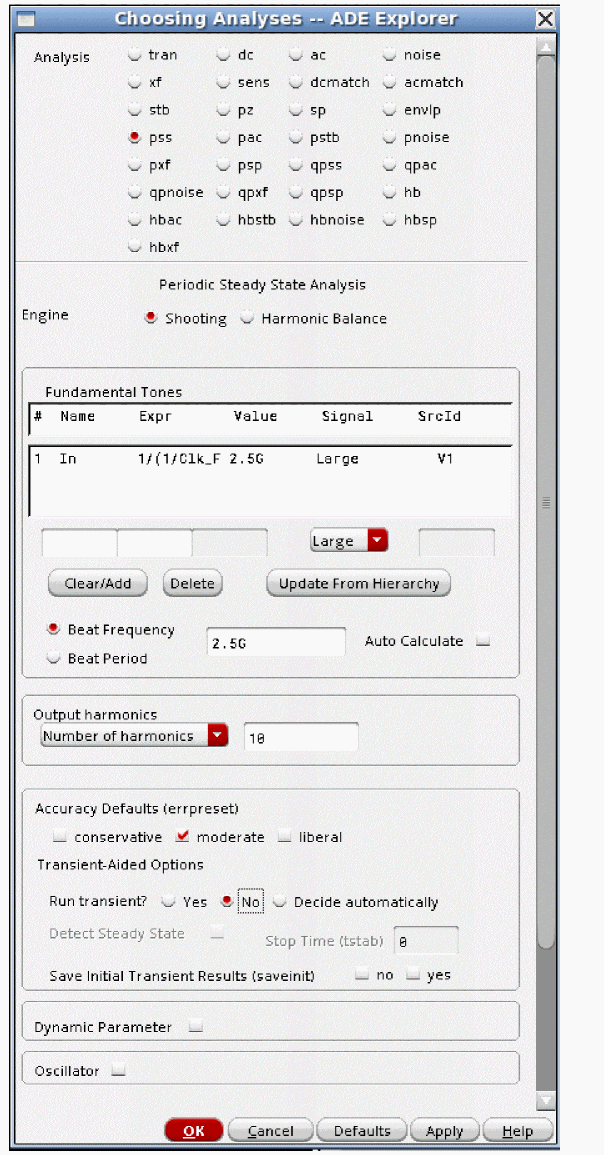Screen dimensions: 604x1155
Task: Click the Beat Frequency value field
Action: 275,643
